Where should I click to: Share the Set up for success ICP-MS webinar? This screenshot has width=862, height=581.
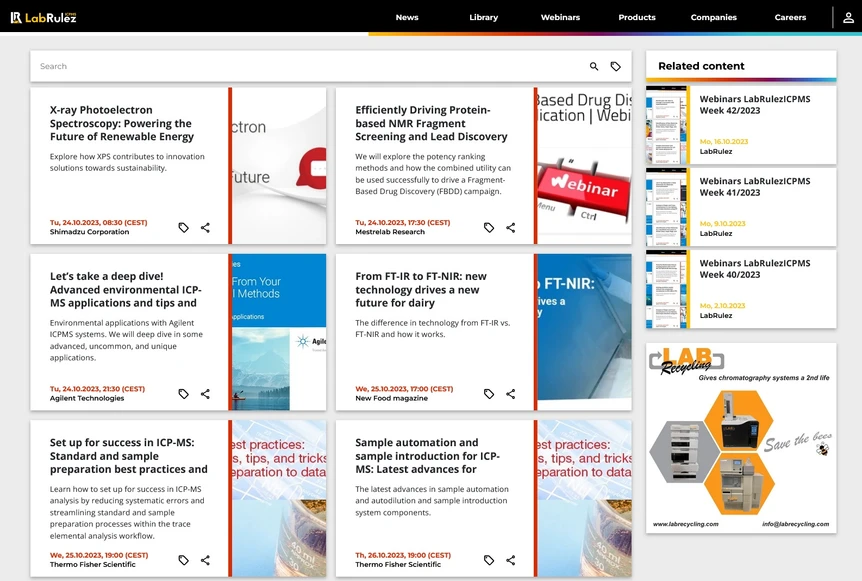(x=205, y=560)
